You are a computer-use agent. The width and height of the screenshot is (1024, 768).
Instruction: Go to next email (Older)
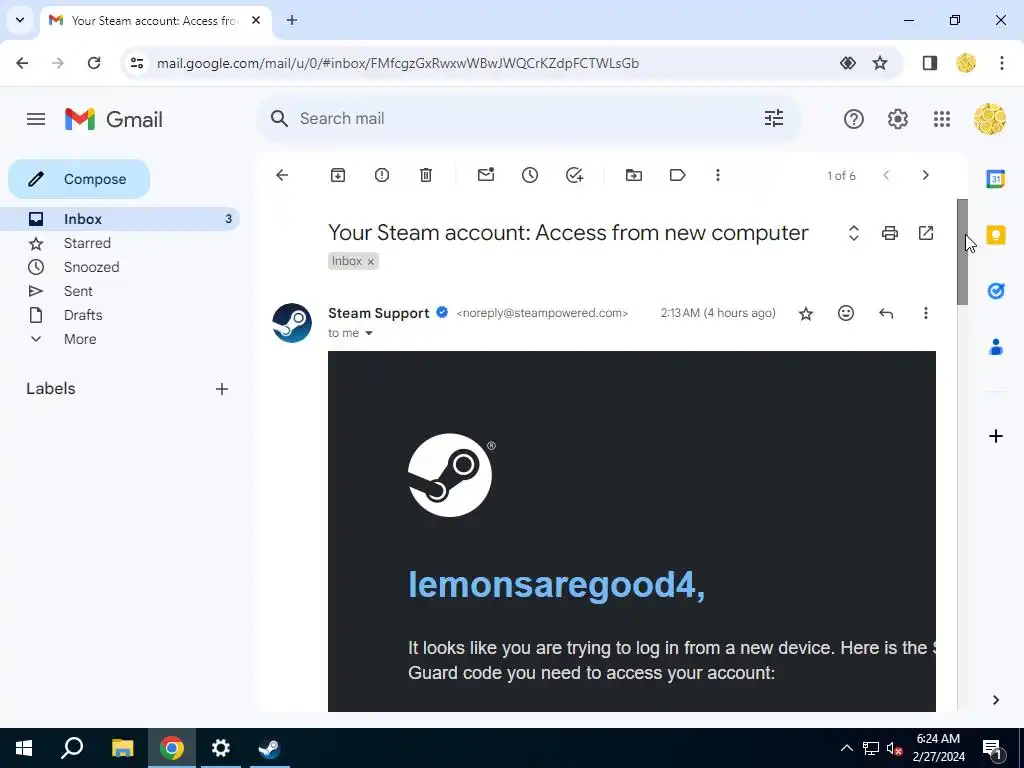pos(925,175)
